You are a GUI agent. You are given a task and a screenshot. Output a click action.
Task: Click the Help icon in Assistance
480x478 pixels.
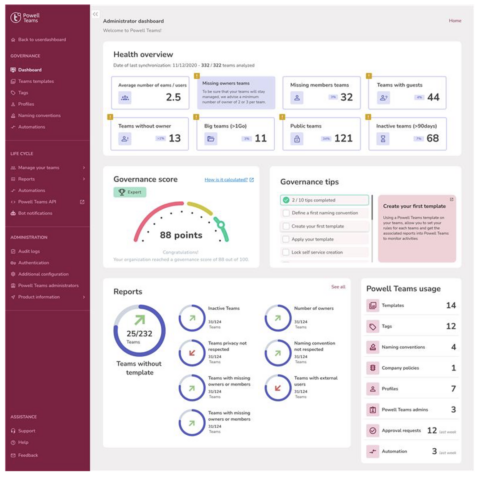13,443
